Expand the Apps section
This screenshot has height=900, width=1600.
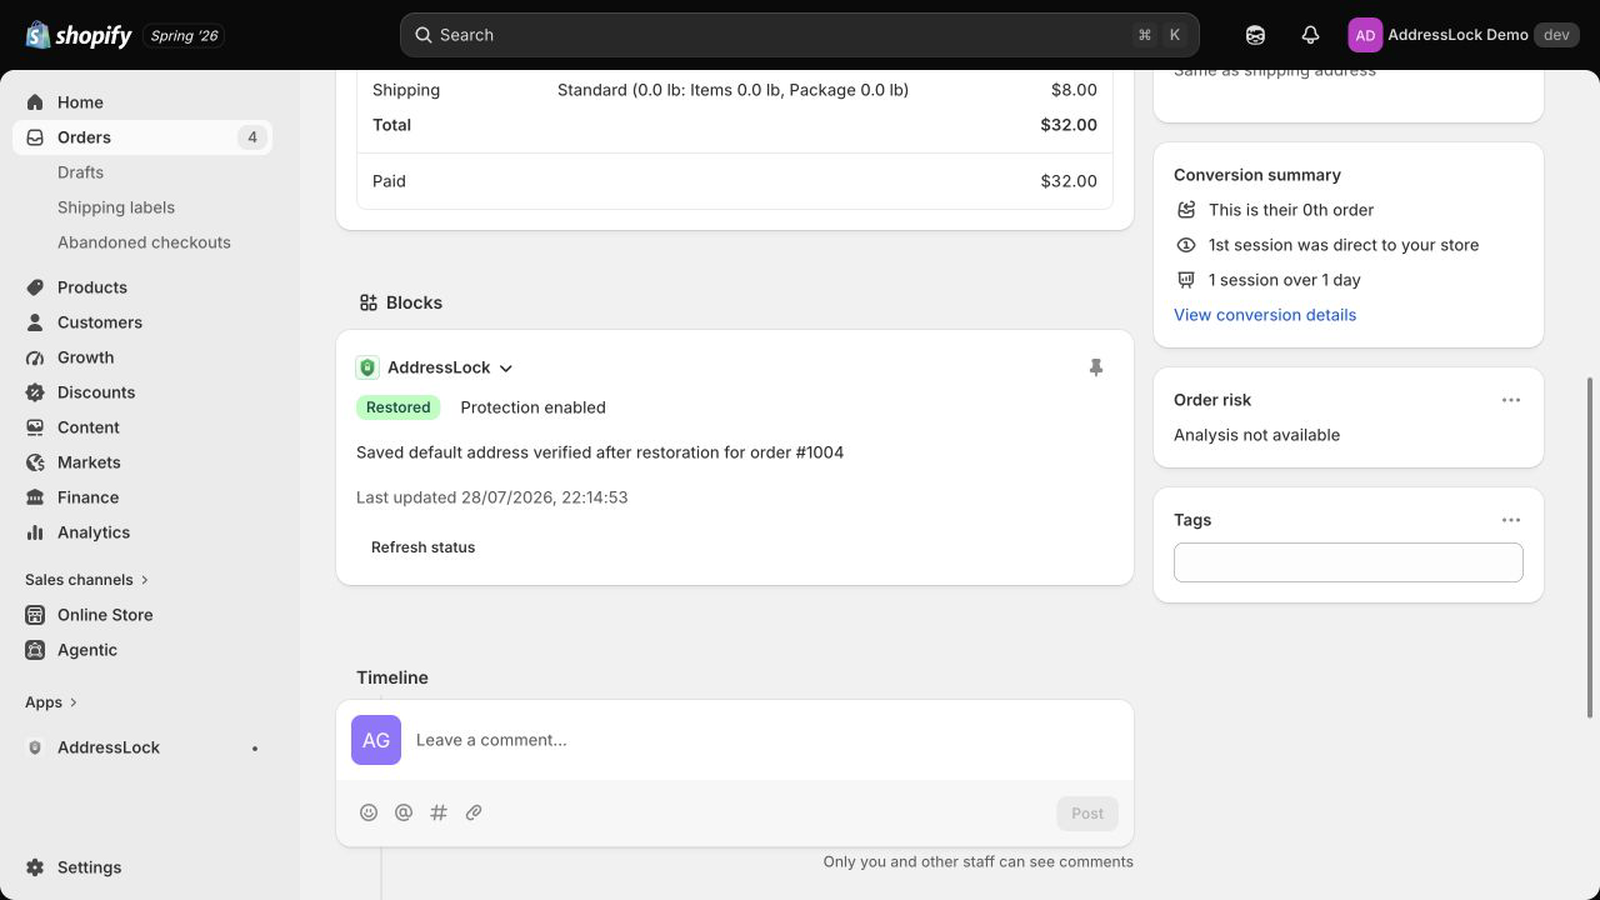point(51,702)
